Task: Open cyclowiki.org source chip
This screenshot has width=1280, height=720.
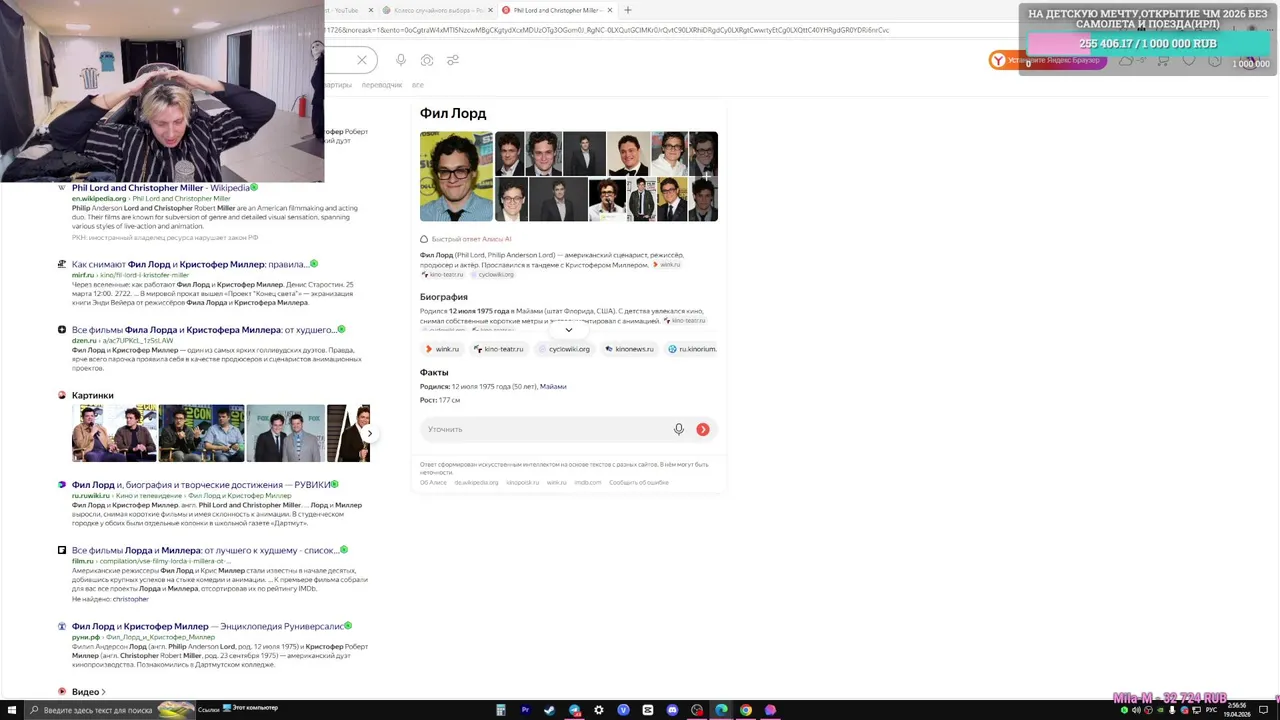Action: click(x=563, y=349)
